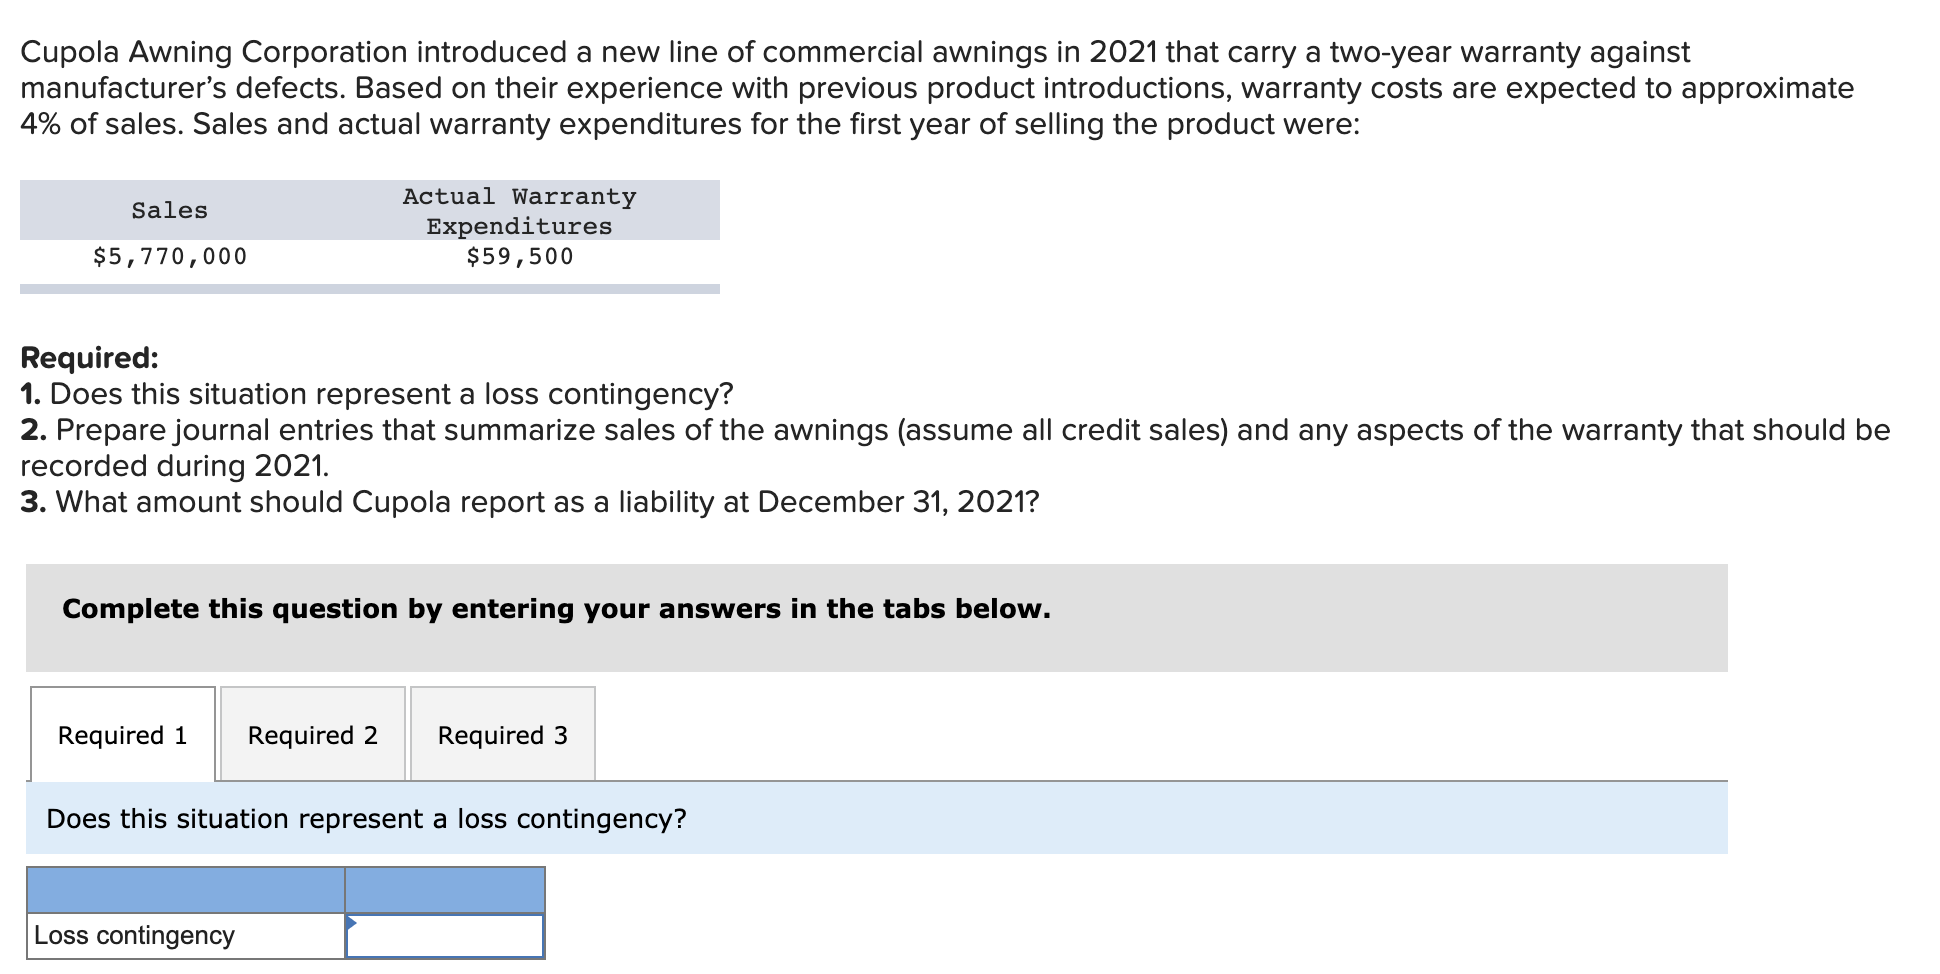Select the $5,770,000 Sales figure
Screen dimensions: 1940x974
[170, 256]
